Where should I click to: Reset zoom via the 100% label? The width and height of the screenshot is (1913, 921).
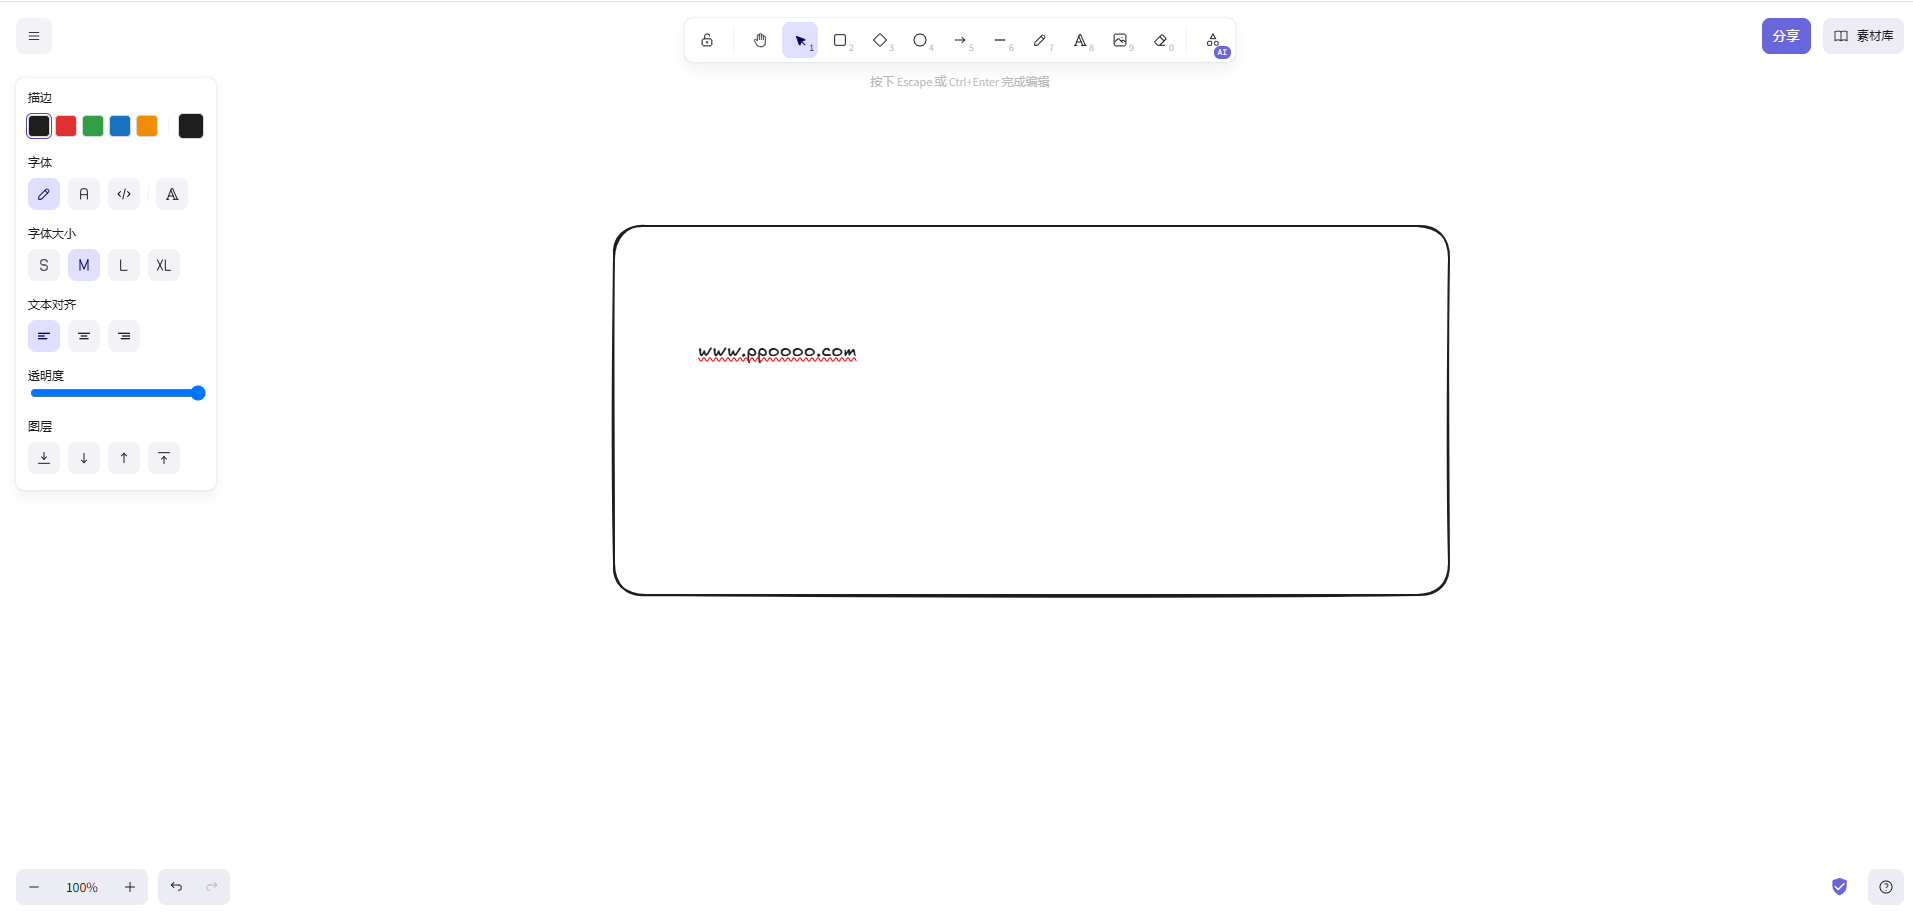[82, 887]
